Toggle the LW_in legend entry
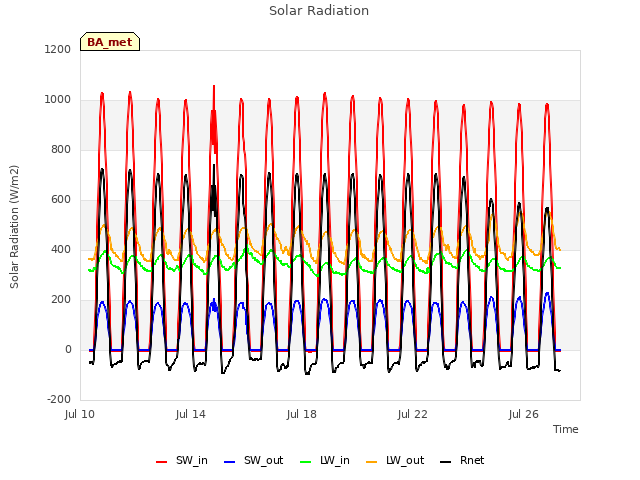The width and height of the screenshot is (640, 480). click(325, 461)
